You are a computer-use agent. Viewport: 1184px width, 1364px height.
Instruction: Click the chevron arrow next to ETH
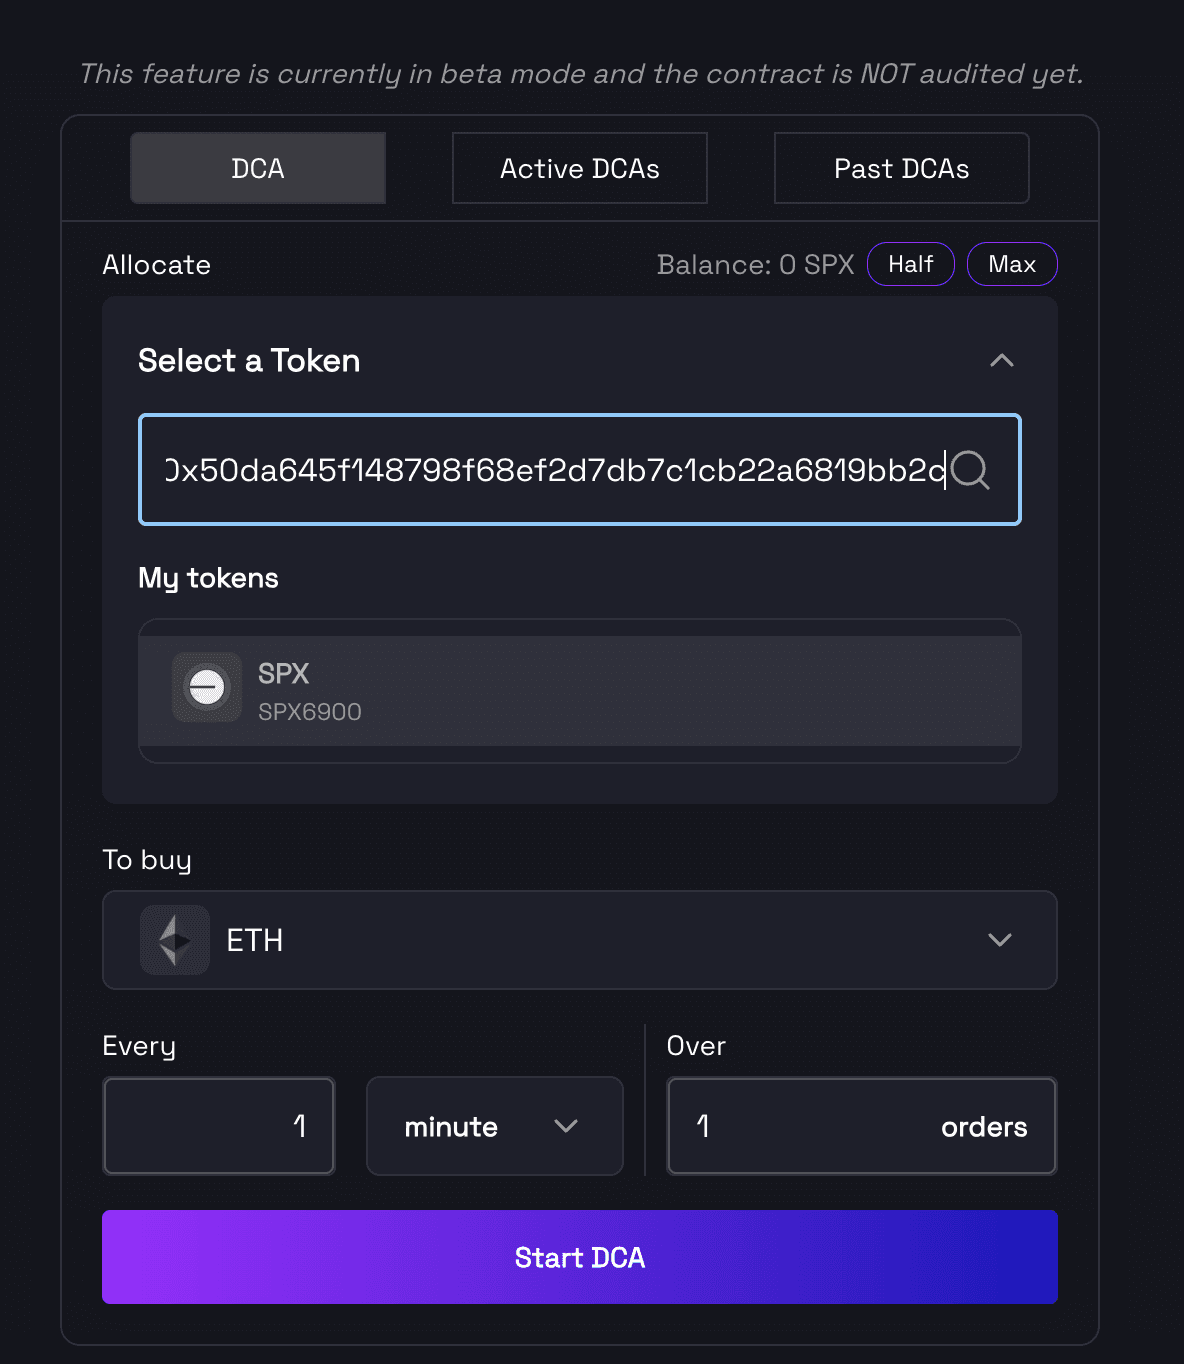(x=998, y=940)
